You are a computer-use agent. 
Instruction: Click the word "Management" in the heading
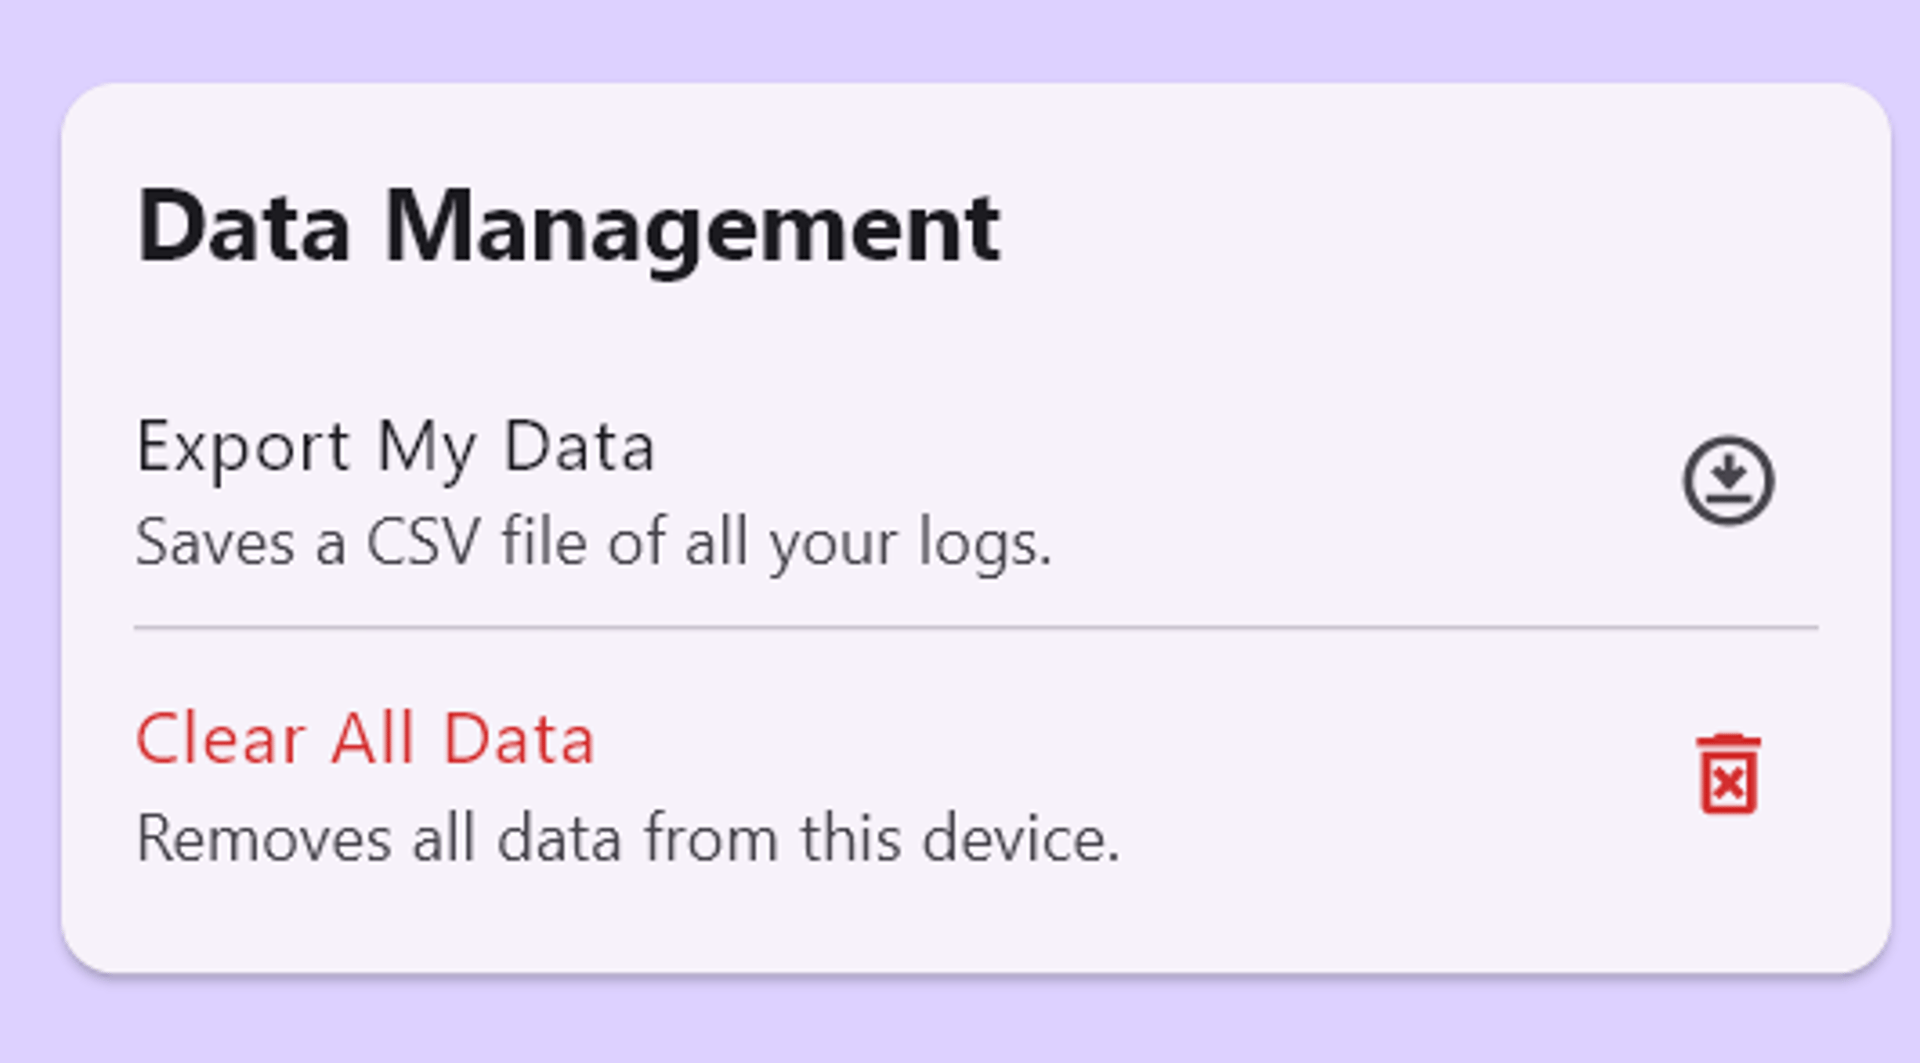(692, 228)
